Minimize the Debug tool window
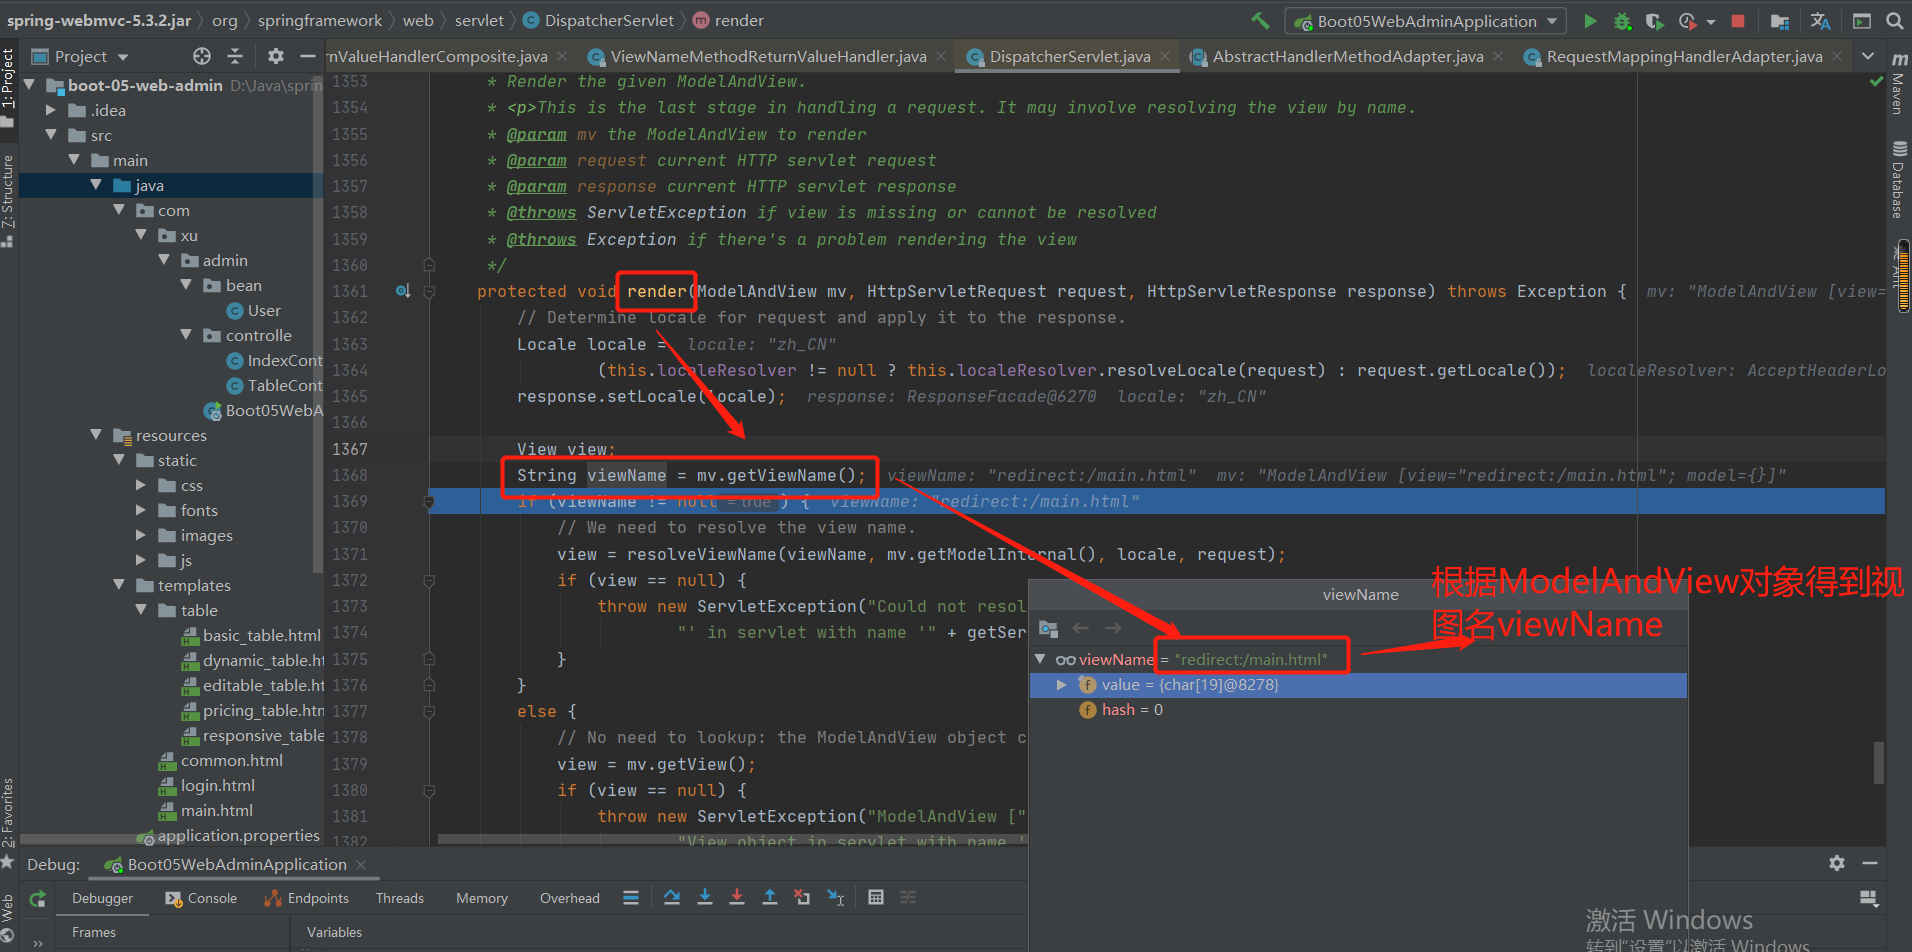 (x=1870, y=862)
